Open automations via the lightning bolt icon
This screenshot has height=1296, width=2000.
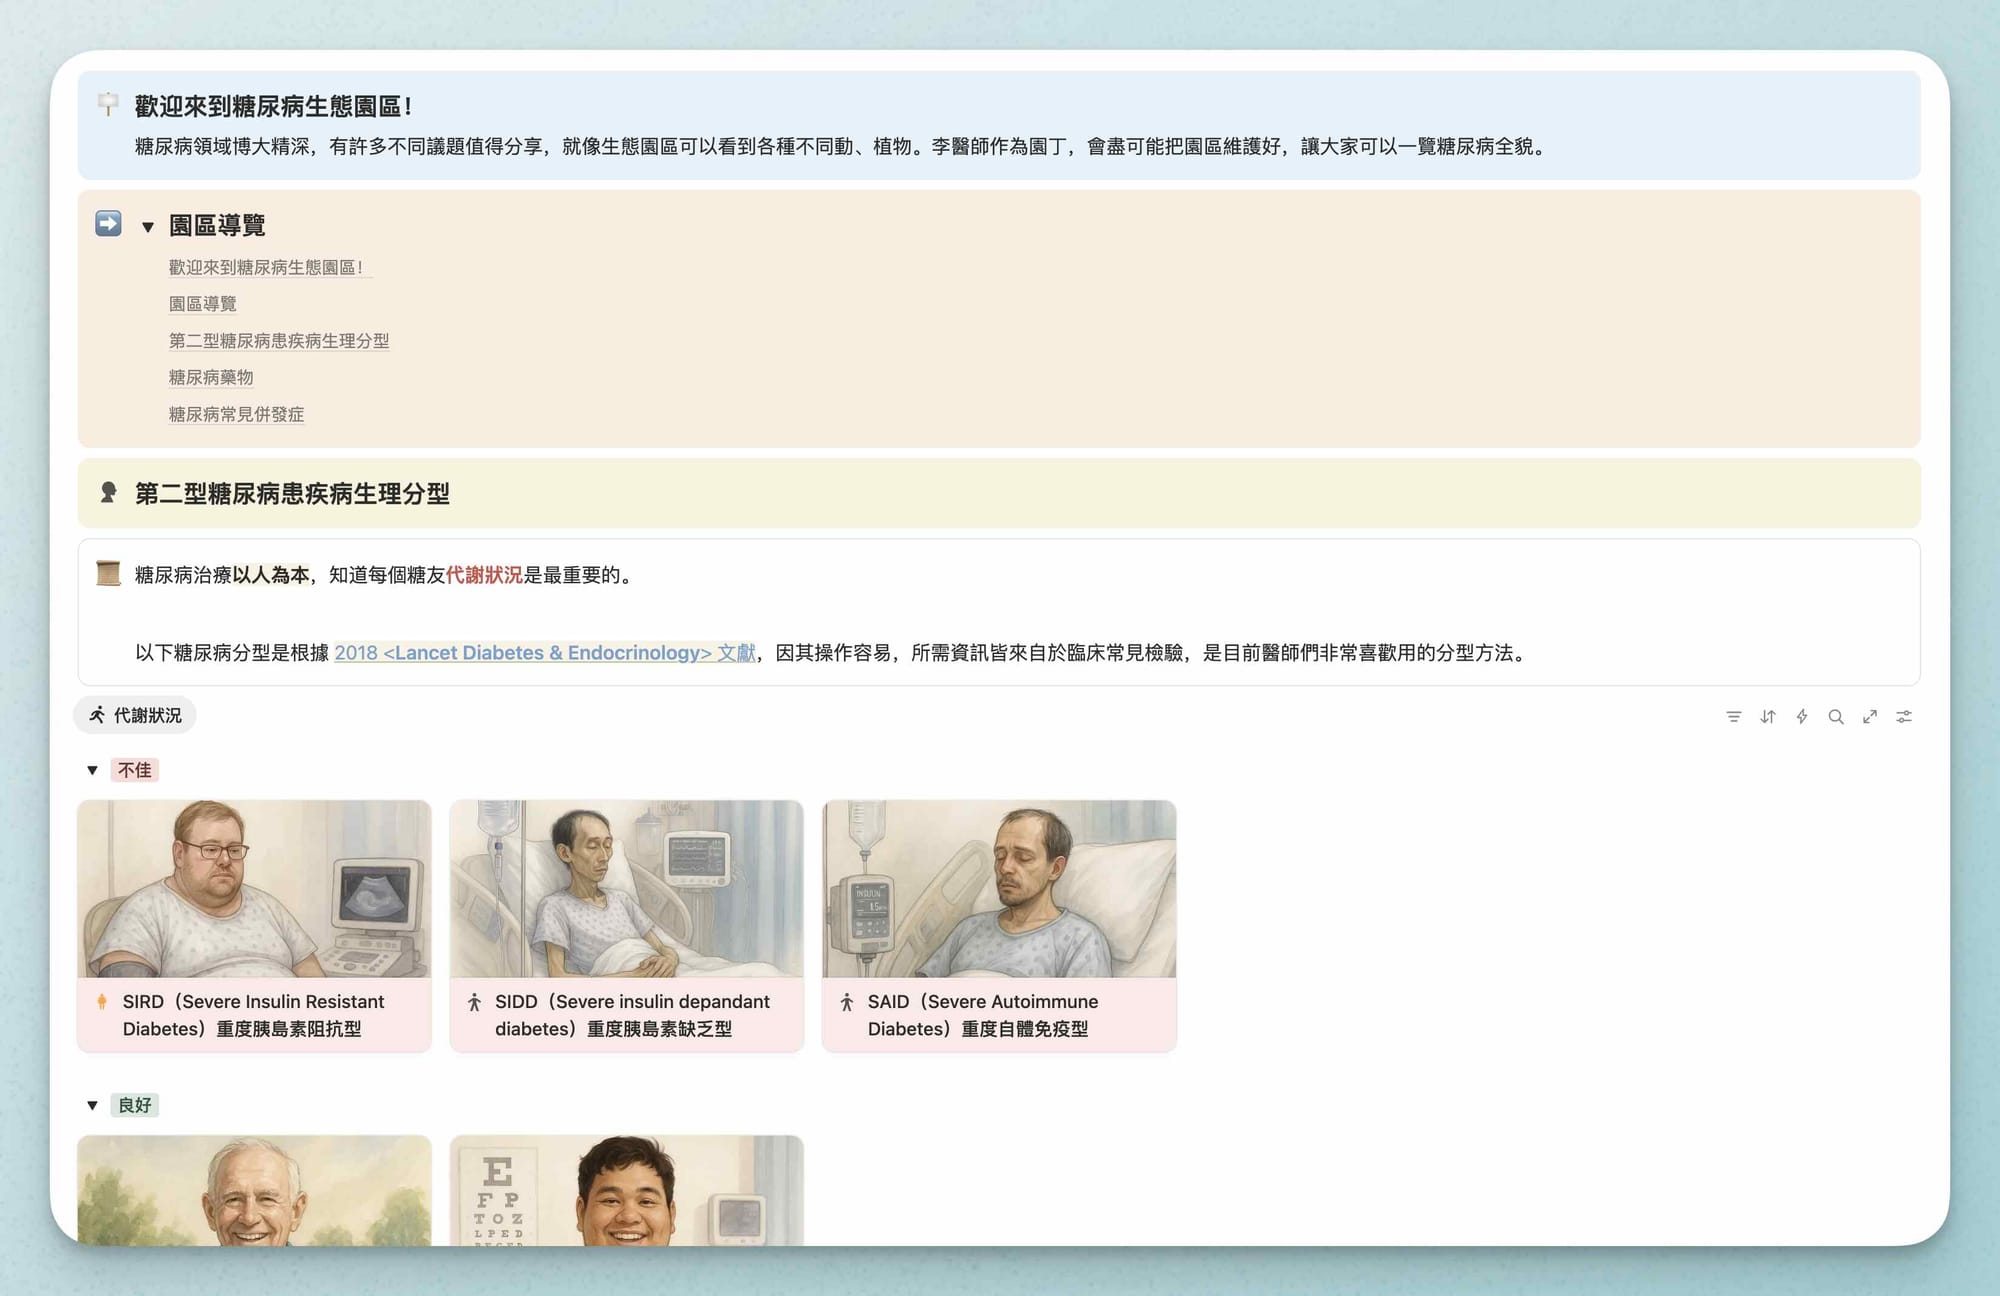(x=1801, y=716)
